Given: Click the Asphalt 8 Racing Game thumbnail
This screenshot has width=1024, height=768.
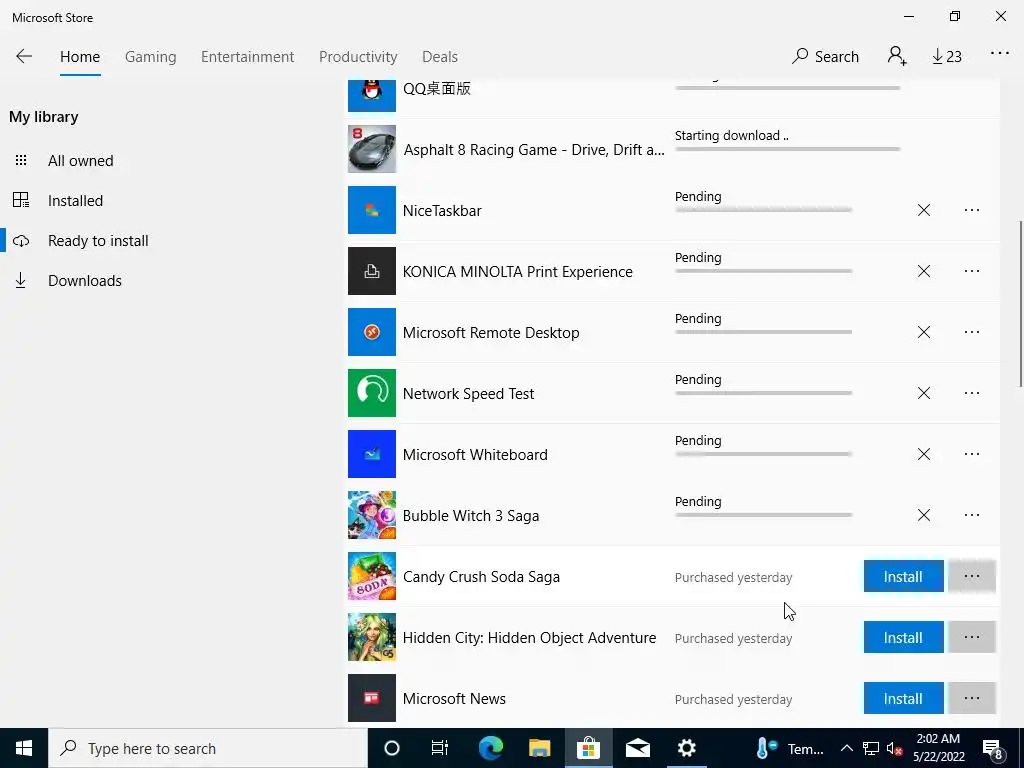Looking at the screenshot, I should click(x=372, y=149).
